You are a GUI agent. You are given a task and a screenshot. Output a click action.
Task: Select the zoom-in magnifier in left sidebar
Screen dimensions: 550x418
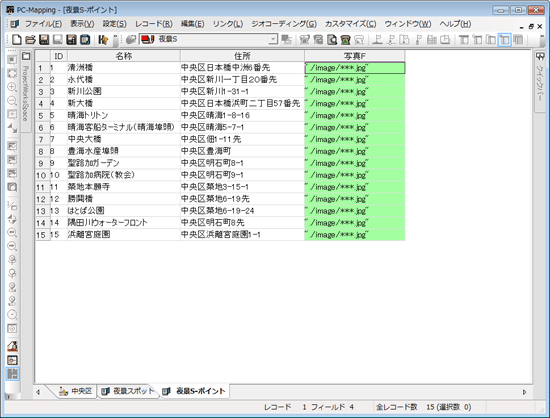(12, 87)
